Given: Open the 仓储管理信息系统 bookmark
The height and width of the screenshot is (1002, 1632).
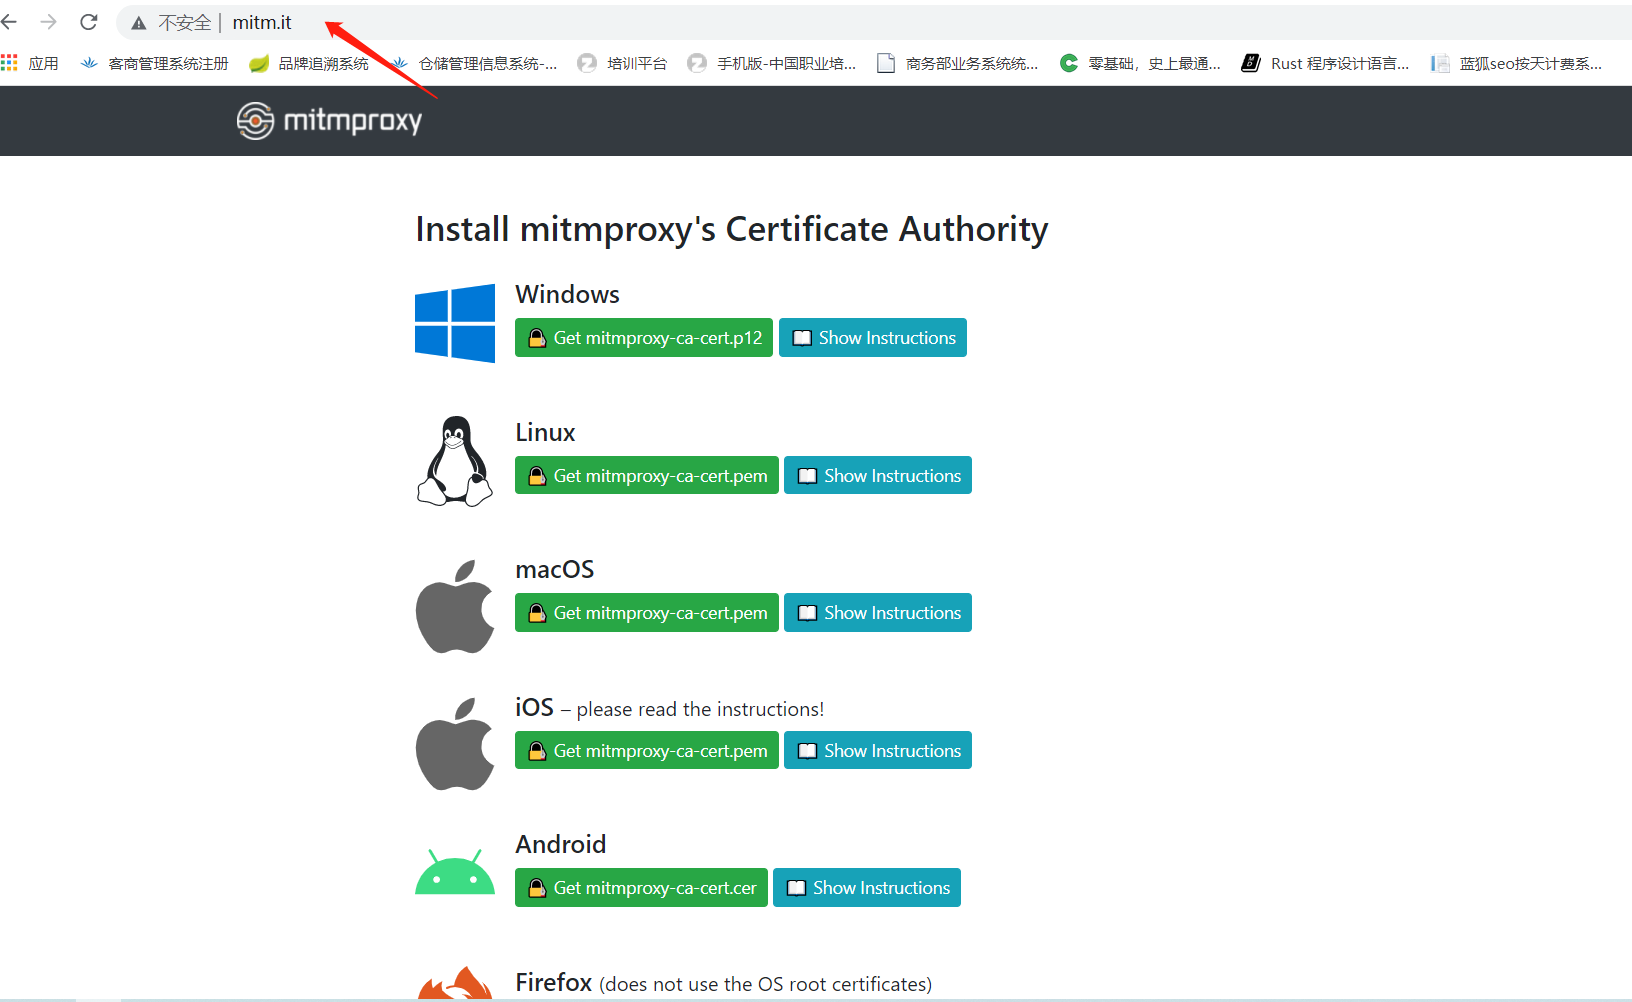Looking at the screenshot, I should pyautogui.click(x=474, y=63).
